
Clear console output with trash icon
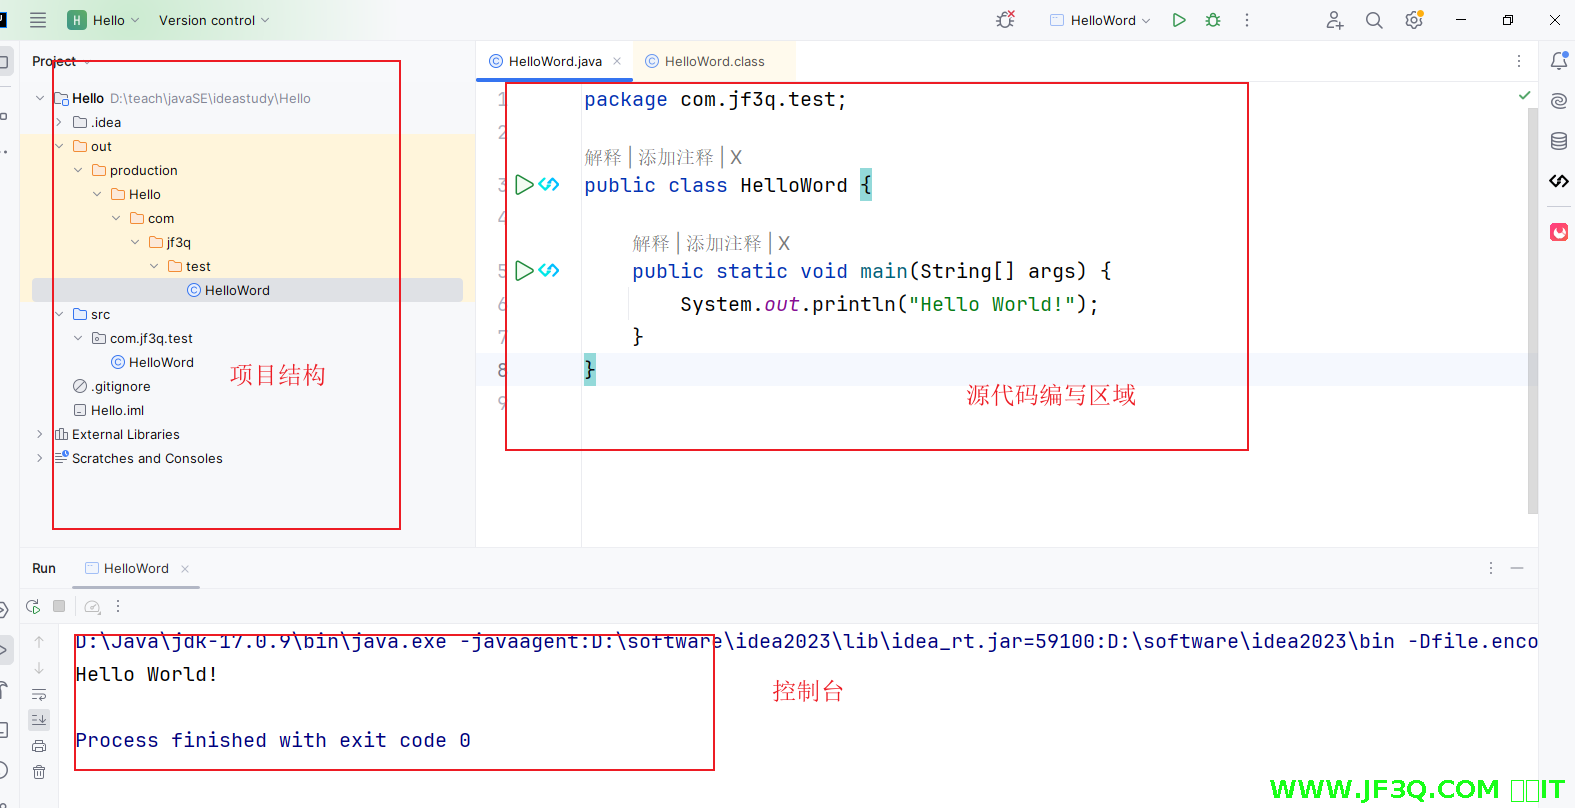coord(39,772)
